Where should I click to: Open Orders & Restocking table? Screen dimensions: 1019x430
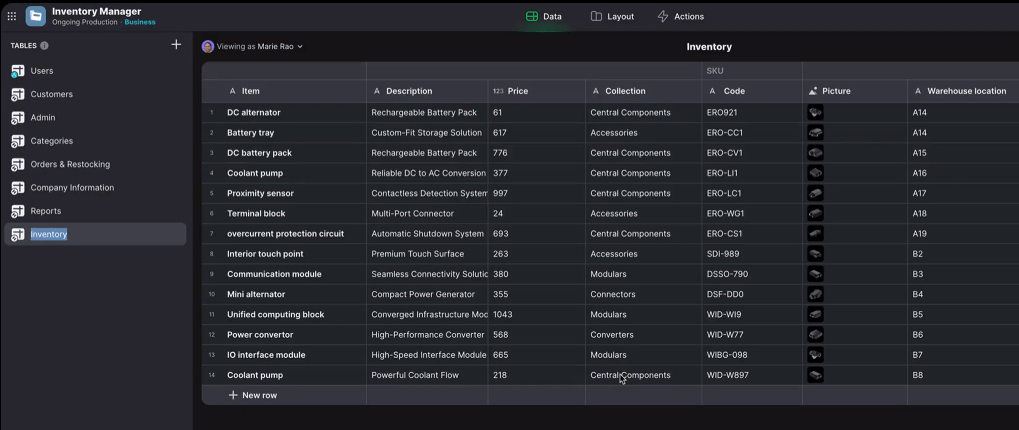[x=70, y=164]
